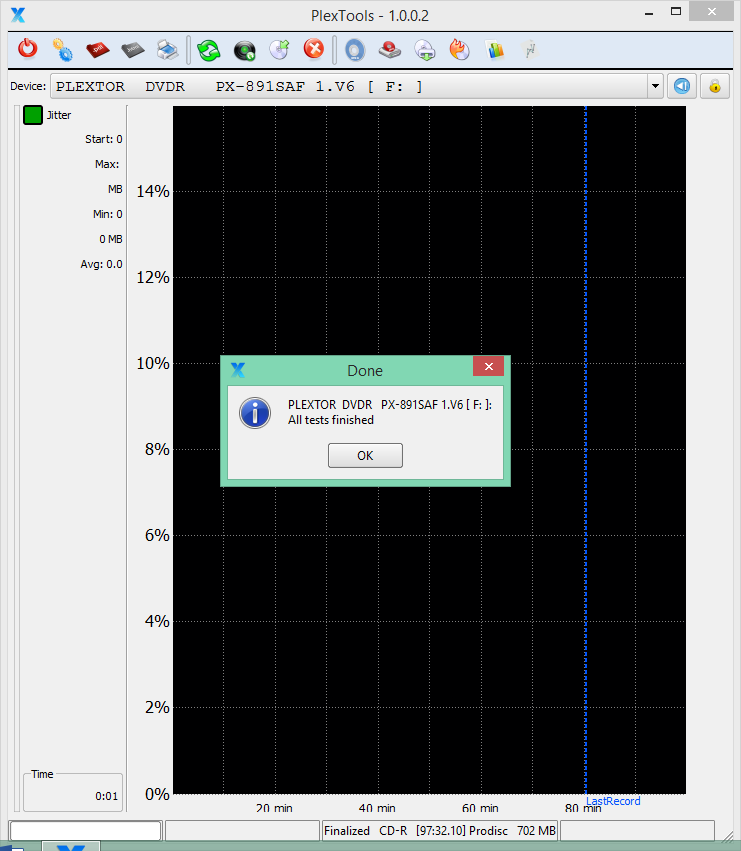Maximize the PlexTools window
741x851 pixels.
(x=676, y=11)
